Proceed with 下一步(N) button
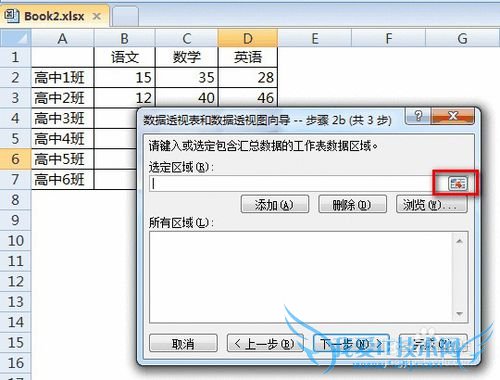This screenshot has width=500, height=380. (351, 343)
